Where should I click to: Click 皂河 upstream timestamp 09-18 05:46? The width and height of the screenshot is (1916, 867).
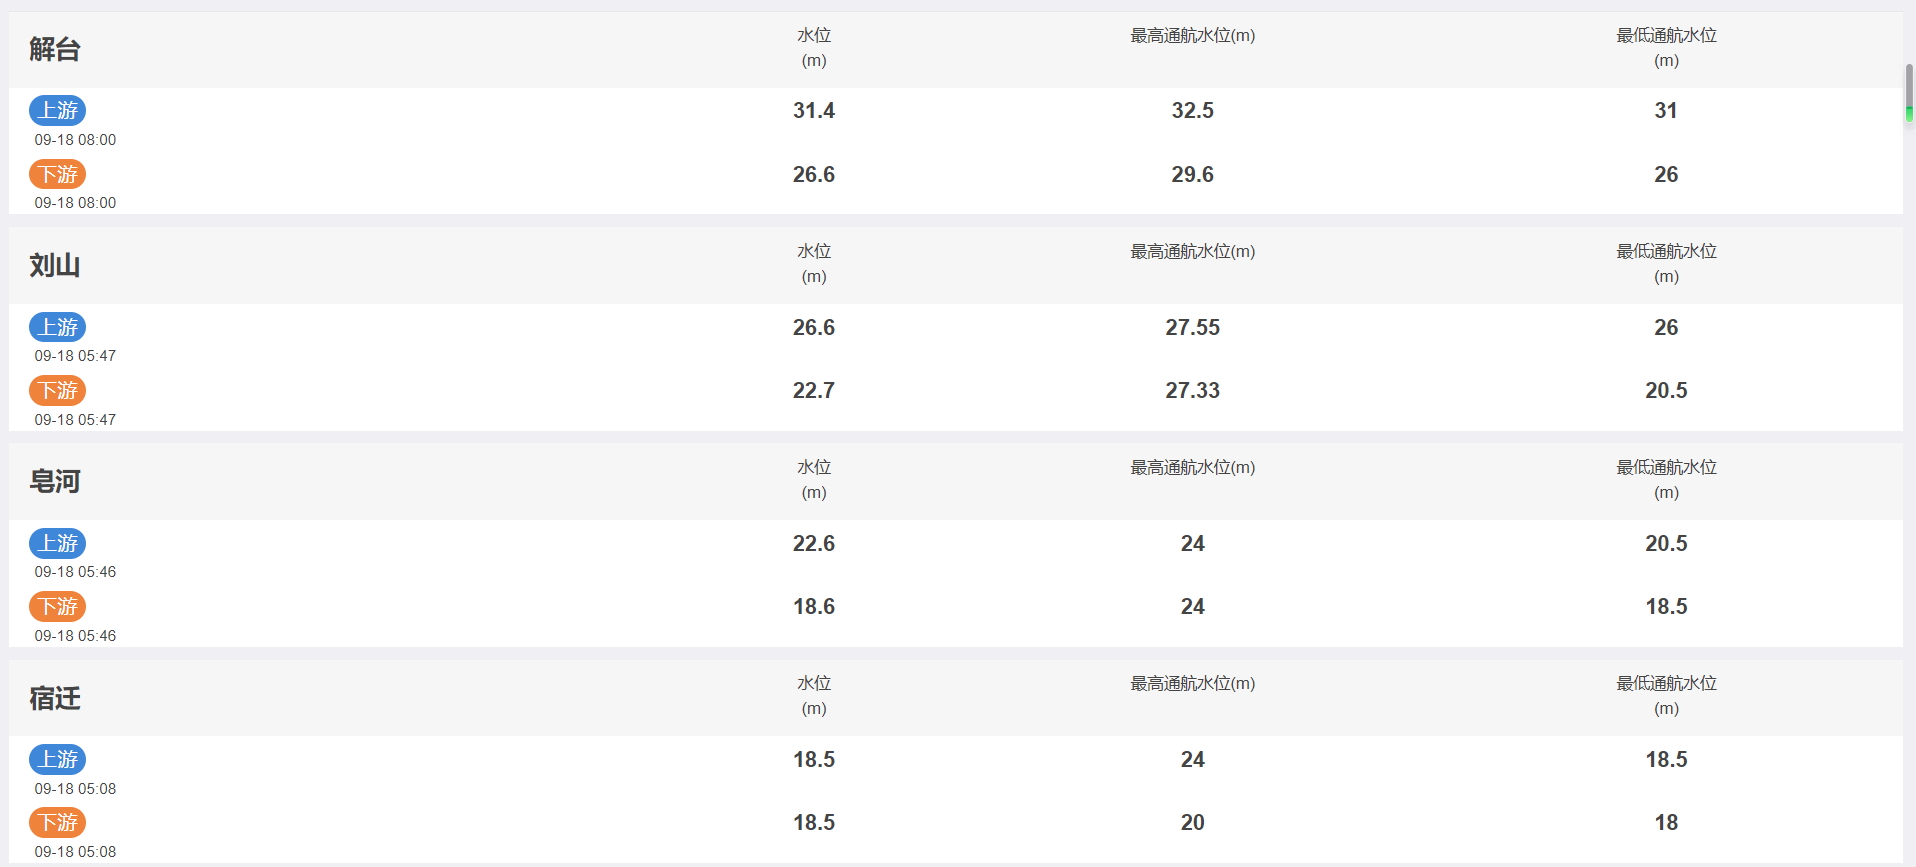tap(75, 572)
